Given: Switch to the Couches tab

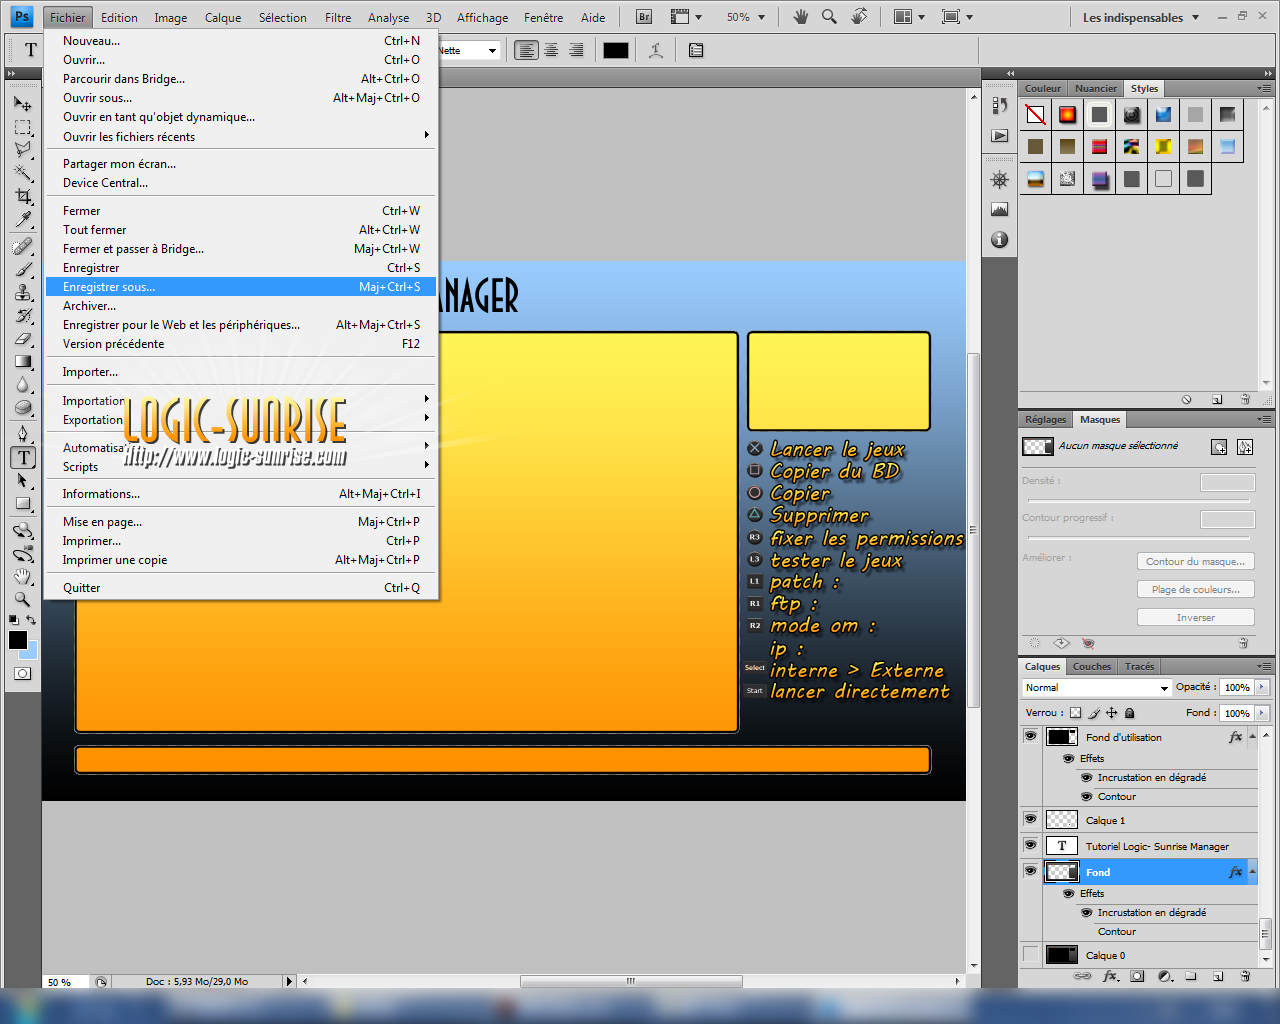Looking at the screenshot, I should point(1091,667).
